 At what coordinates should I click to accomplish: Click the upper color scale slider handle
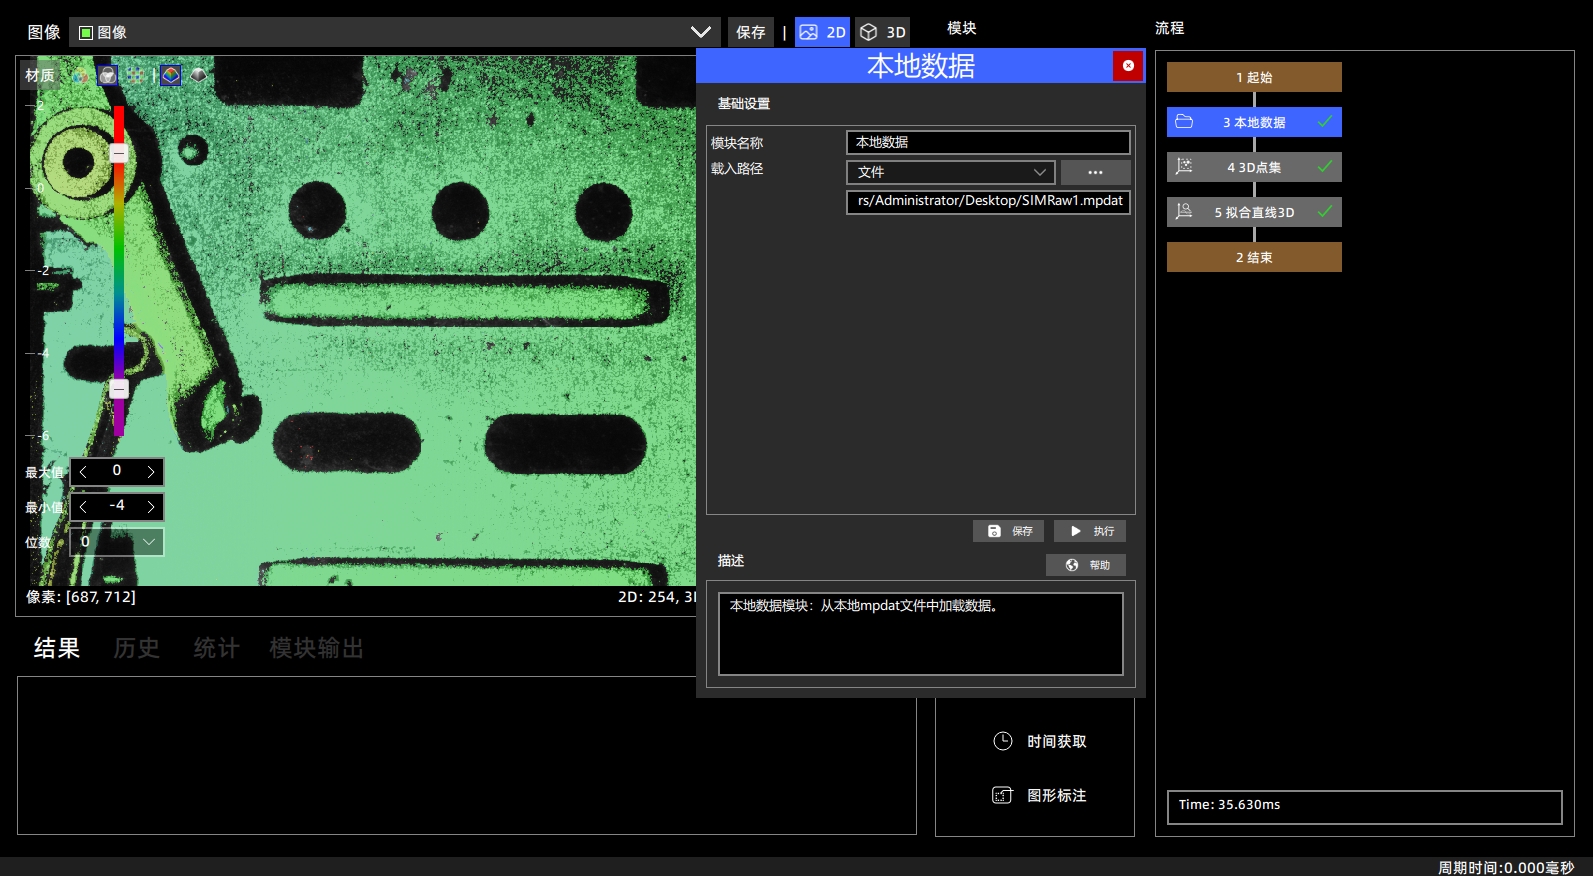pos(119,153)
